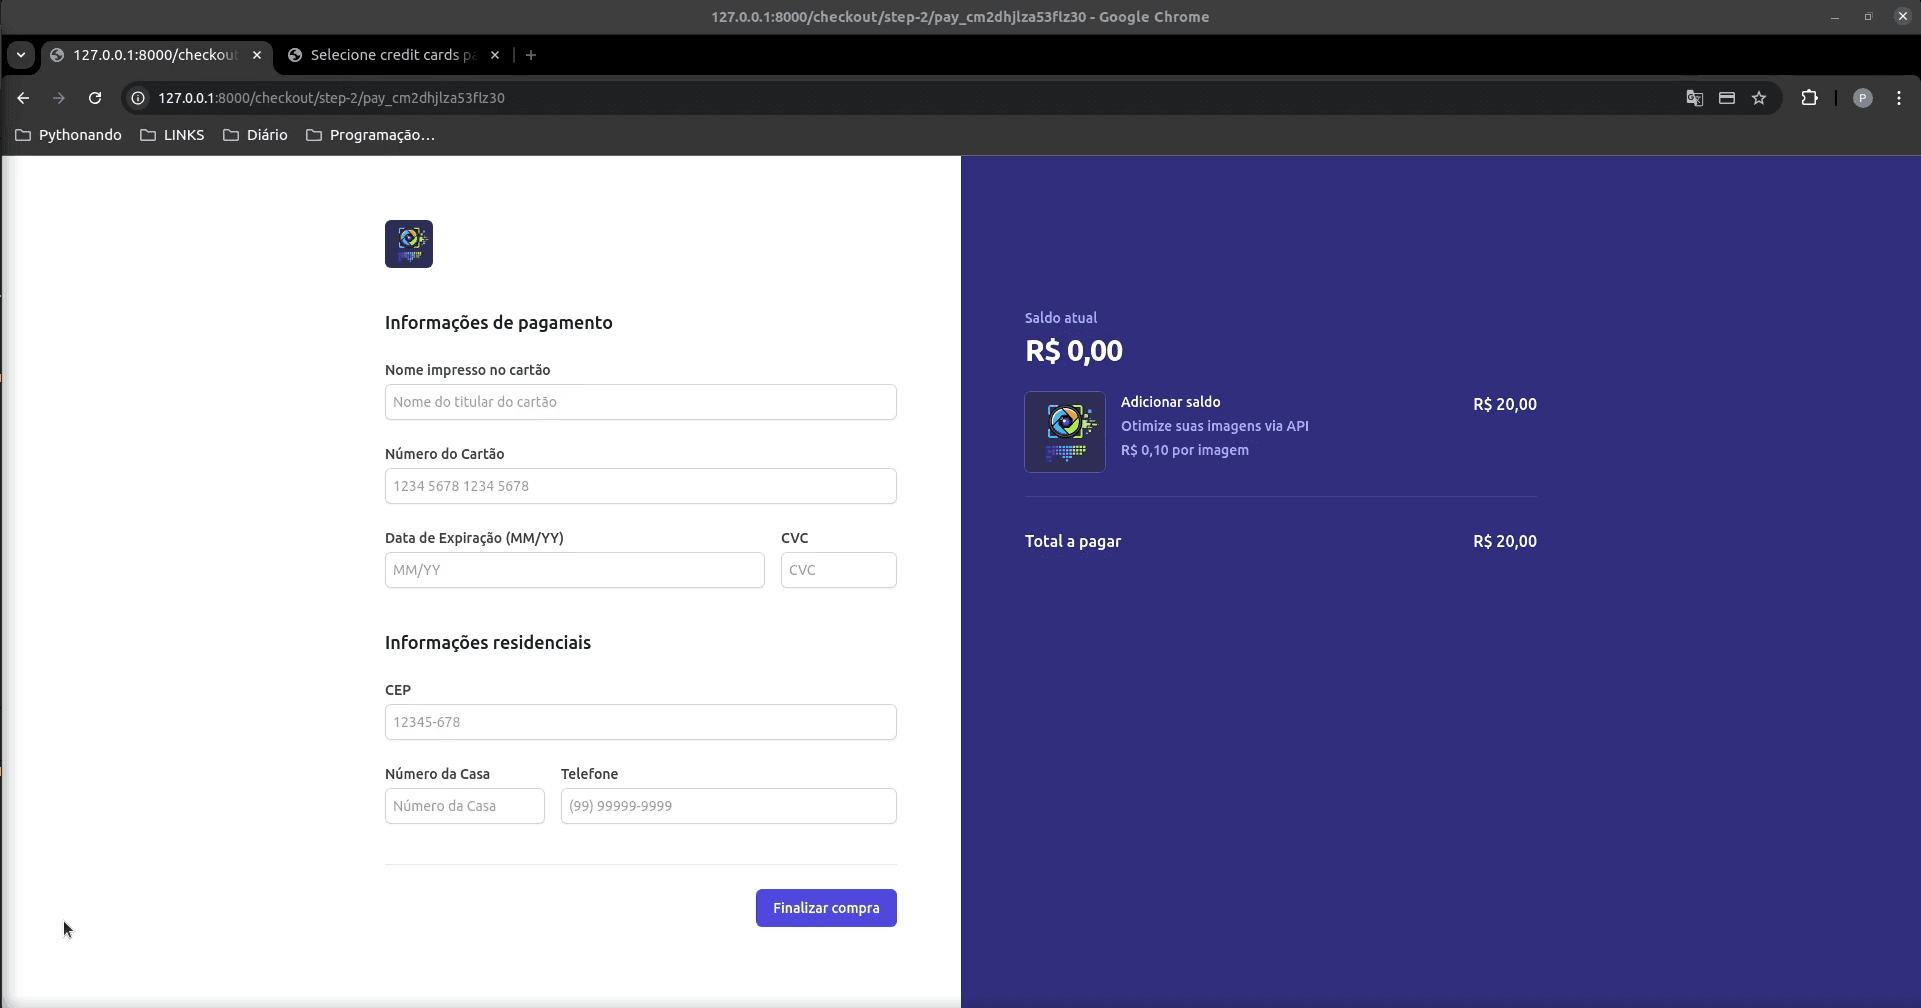Click the Saldo atual label
1921x1008 pixels.
[1061, 318]
